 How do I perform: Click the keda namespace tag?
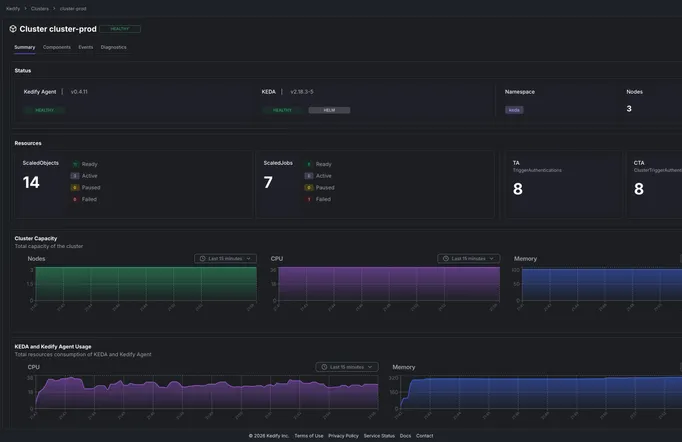tap(514, 110)
